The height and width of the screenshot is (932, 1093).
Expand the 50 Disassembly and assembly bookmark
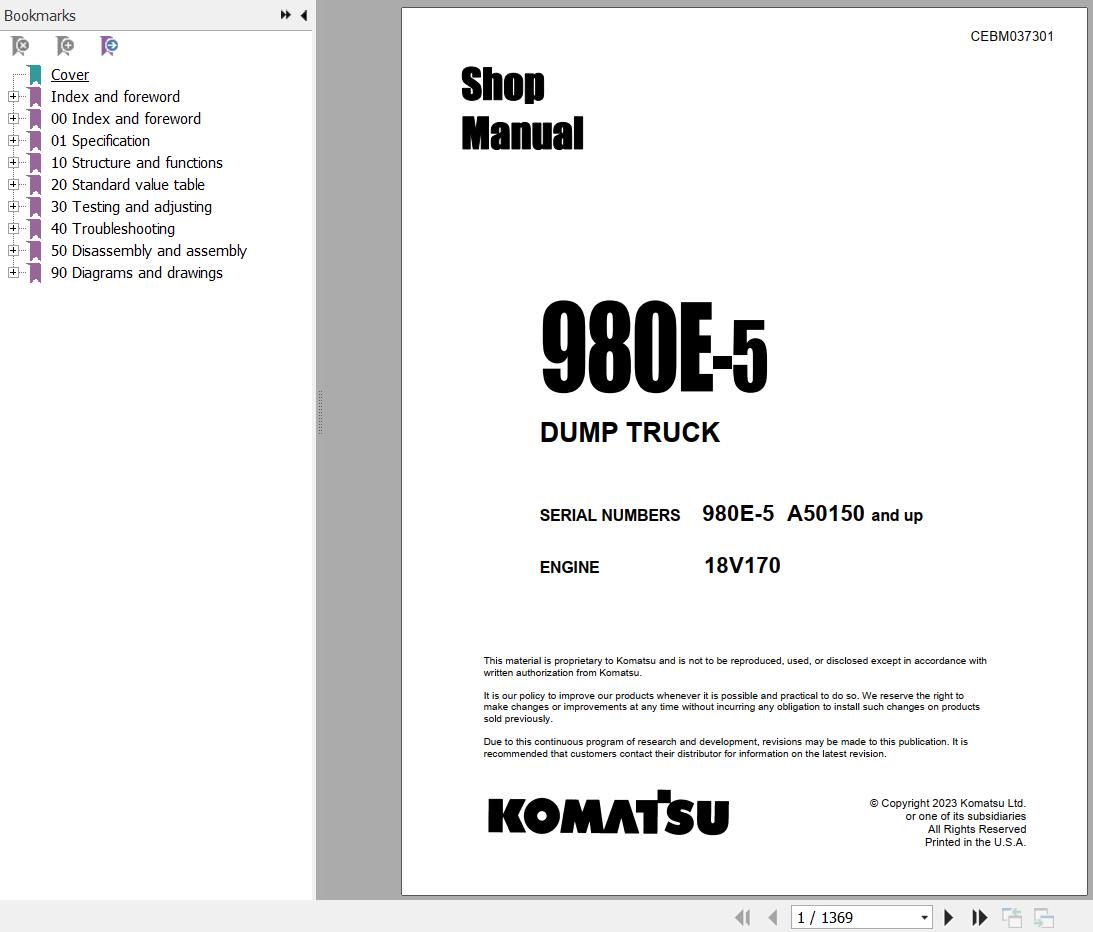(13, 250)
